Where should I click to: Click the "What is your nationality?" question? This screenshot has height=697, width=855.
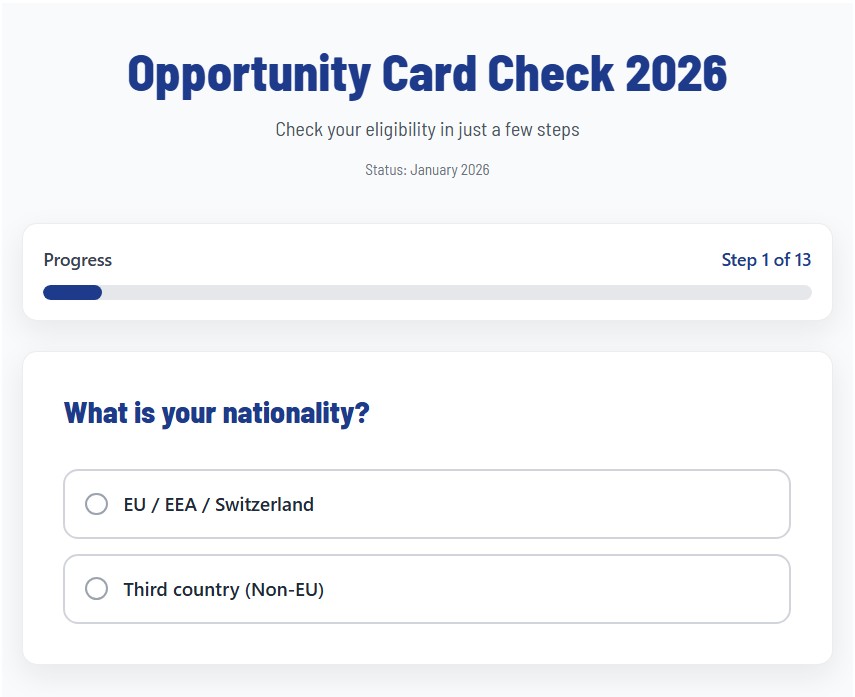pyautogui.click(x=216, y=412)
